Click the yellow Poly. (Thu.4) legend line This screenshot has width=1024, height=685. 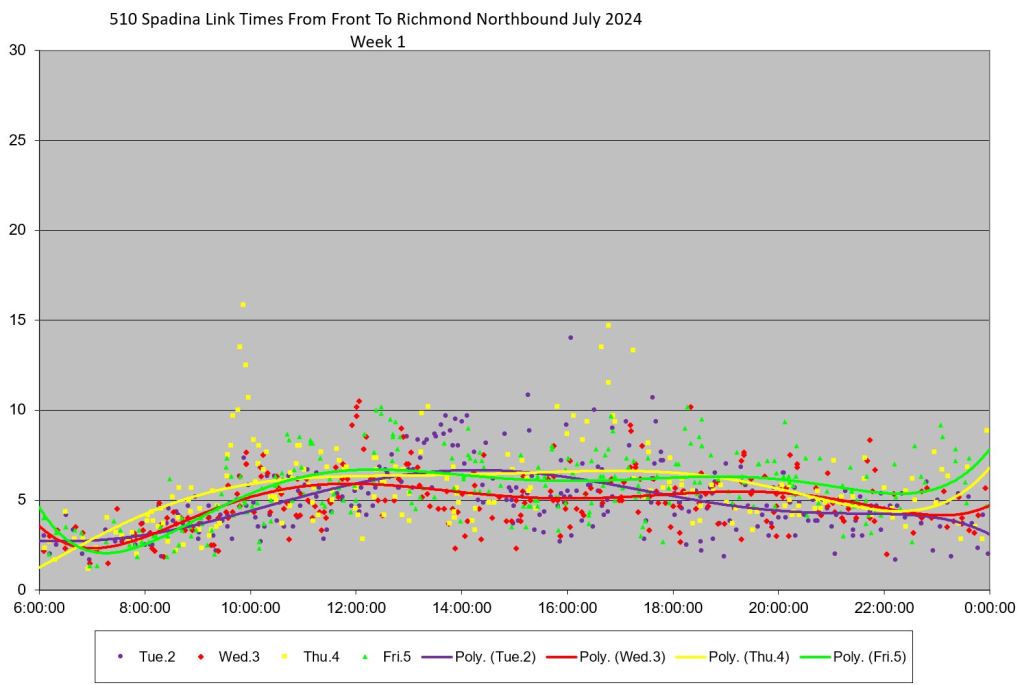coord(687,656)
